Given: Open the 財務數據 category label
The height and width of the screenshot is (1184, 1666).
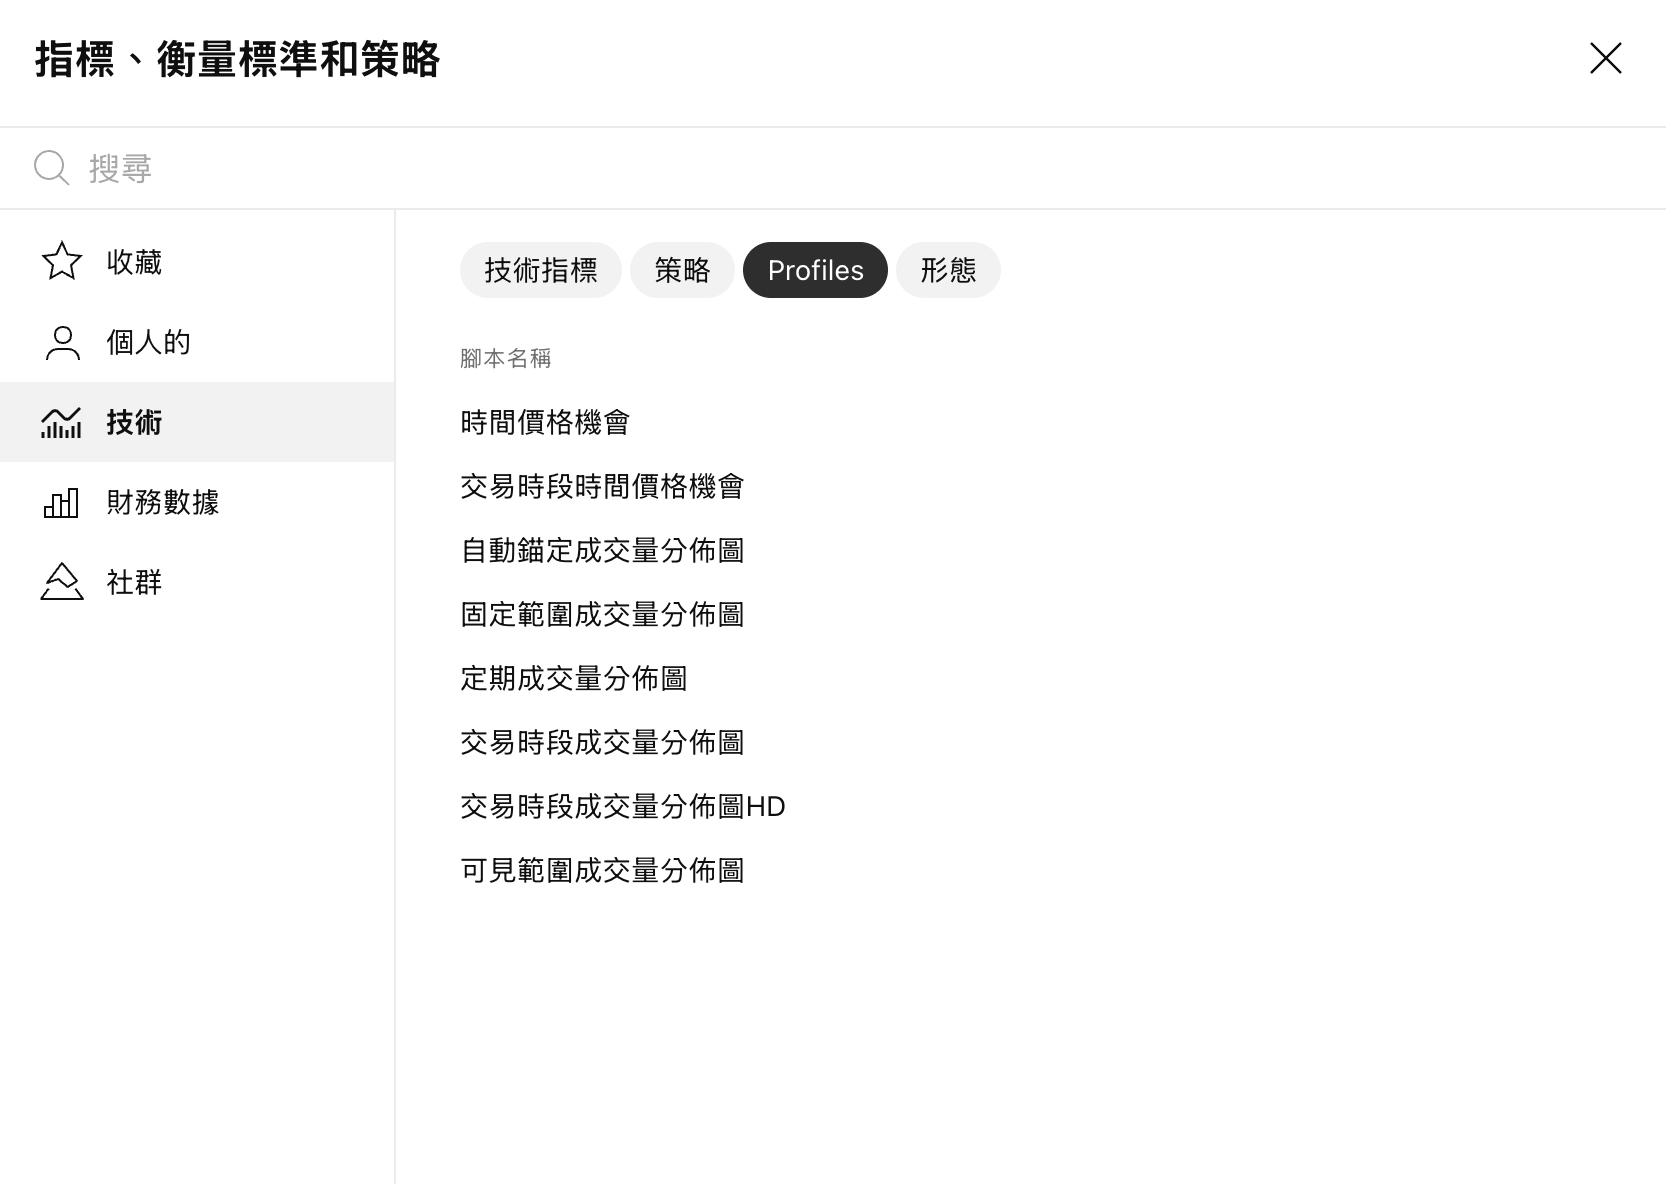Looking at the screenshot, I should coord(163,502).
